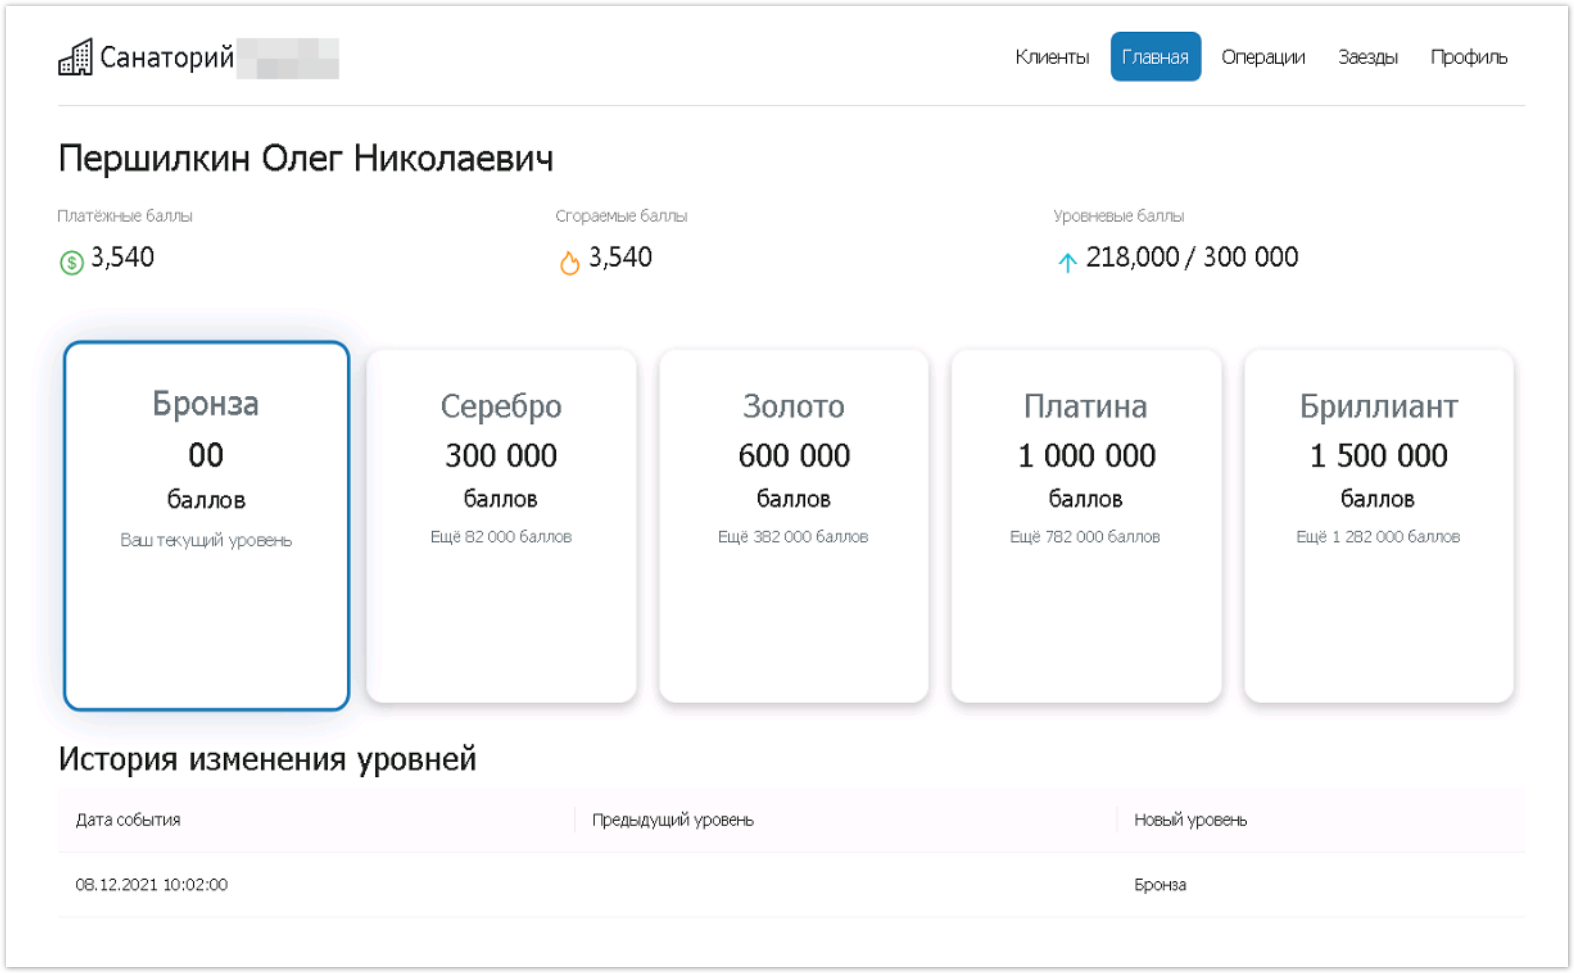Select the Бронза level card
The image size is (1574, 973).
click(x=206, y=525)
